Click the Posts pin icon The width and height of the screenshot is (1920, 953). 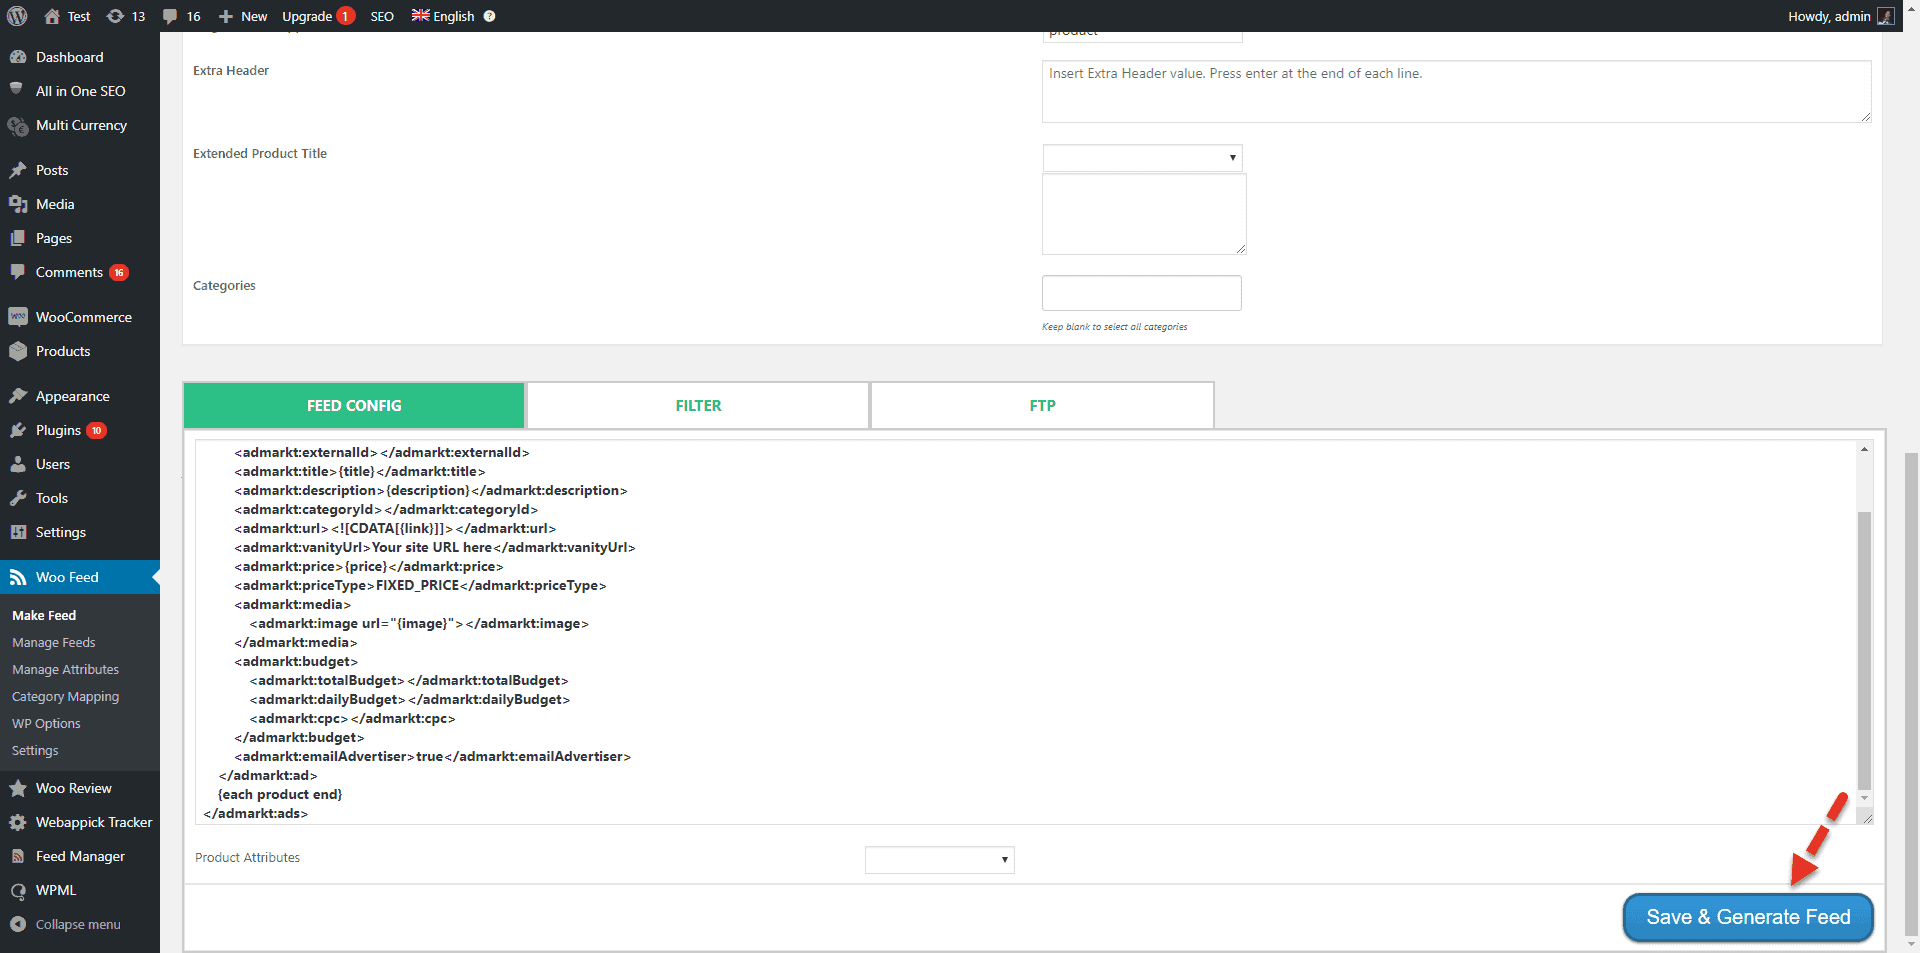[17, 170]
